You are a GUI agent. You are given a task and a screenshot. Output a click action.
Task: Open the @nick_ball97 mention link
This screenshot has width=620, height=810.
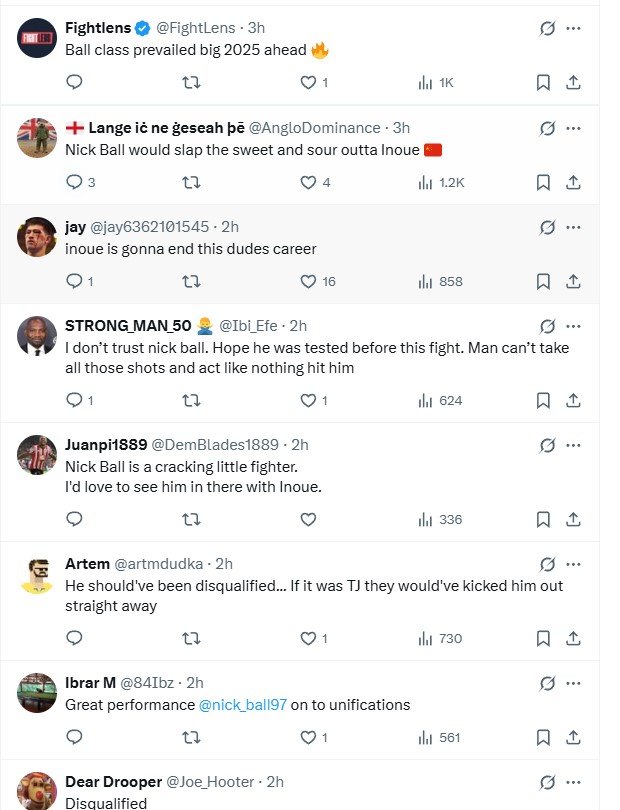(243, 705)
